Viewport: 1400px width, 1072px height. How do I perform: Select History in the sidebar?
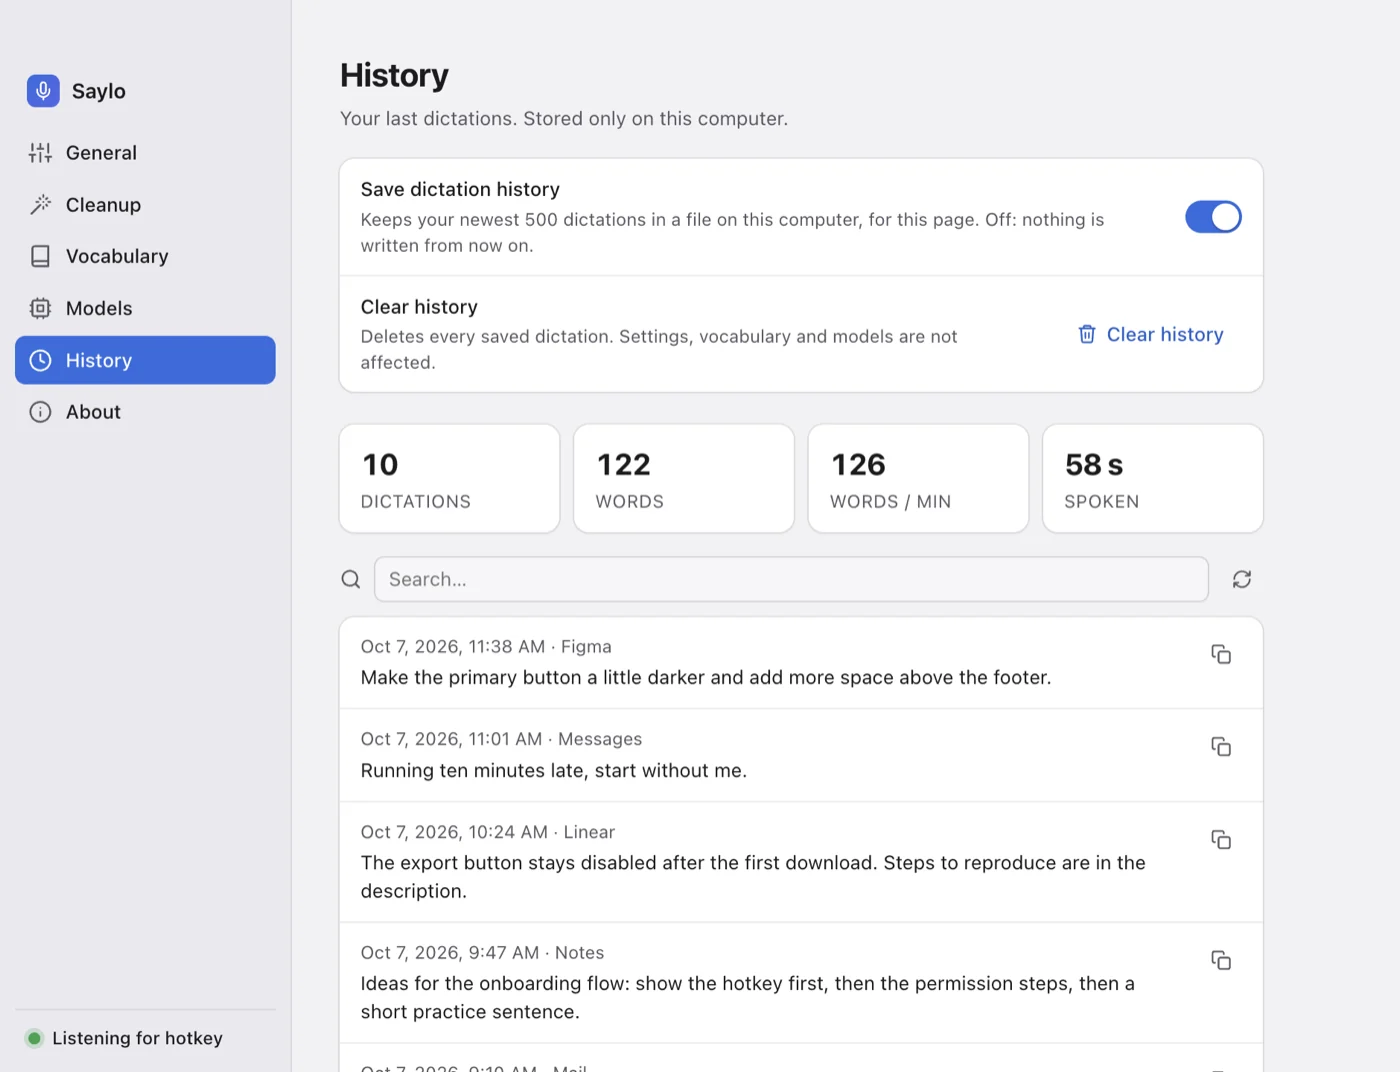145,360
